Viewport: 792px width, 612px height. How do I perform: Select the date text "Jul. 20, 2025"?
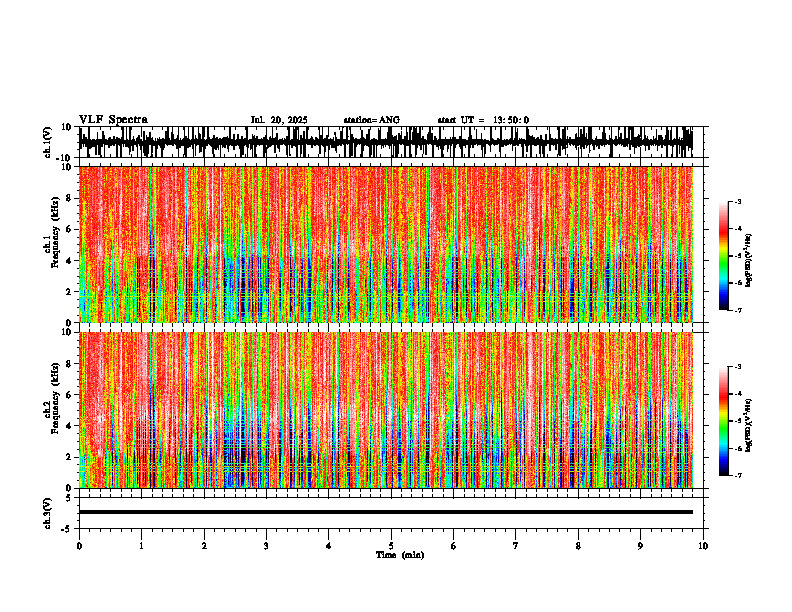pyautogui.click(x=279, y=120)
